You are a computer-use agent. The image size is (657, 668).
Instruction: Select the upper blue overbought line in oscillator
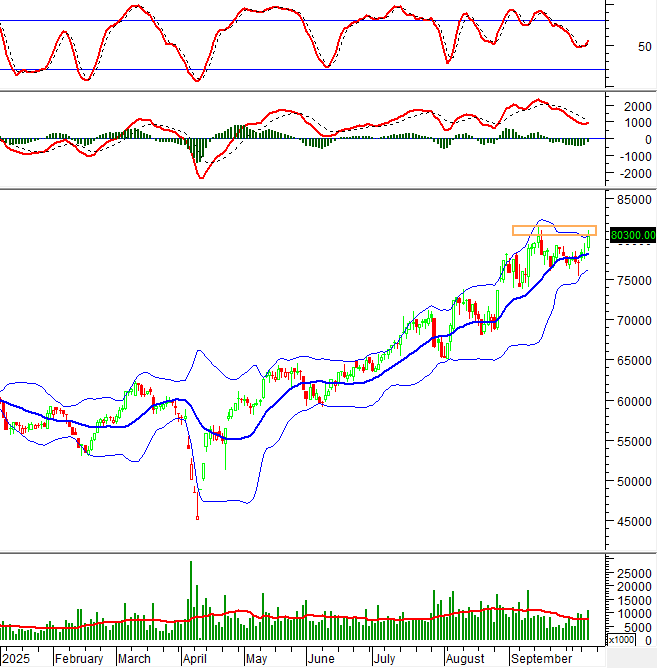coord(300,20)
